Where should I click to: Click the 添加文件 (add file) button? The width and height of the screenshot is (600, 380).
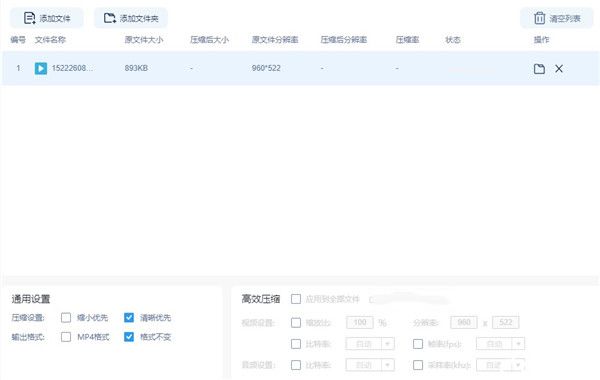coord(46,18)
